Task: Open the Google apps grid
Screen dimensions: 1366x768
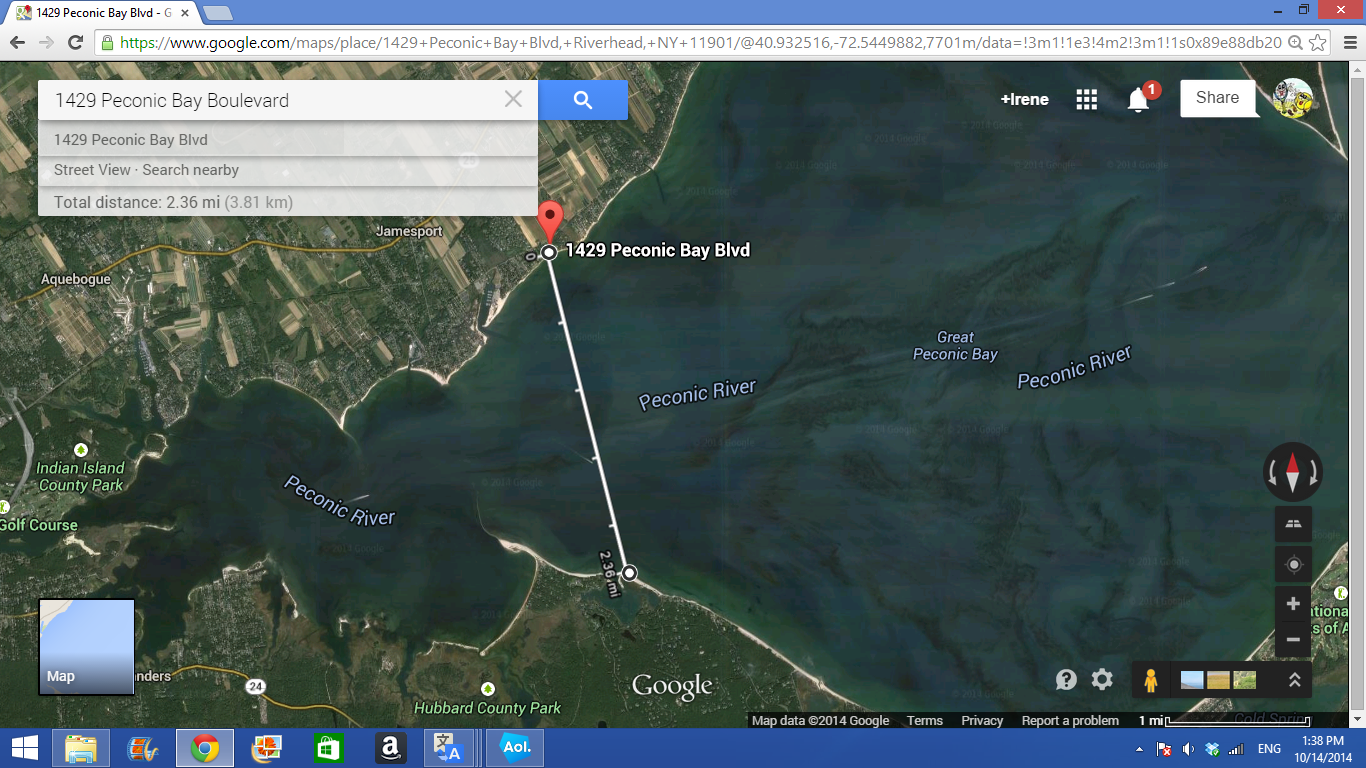Action: click(x=1086, y=99)
